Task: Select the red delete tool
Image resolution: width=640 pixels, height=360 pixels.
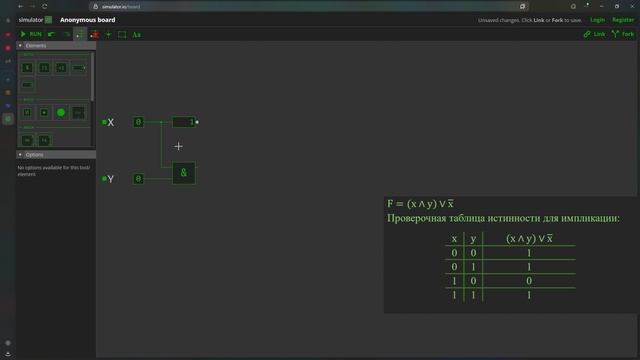Action: [94, 35]
